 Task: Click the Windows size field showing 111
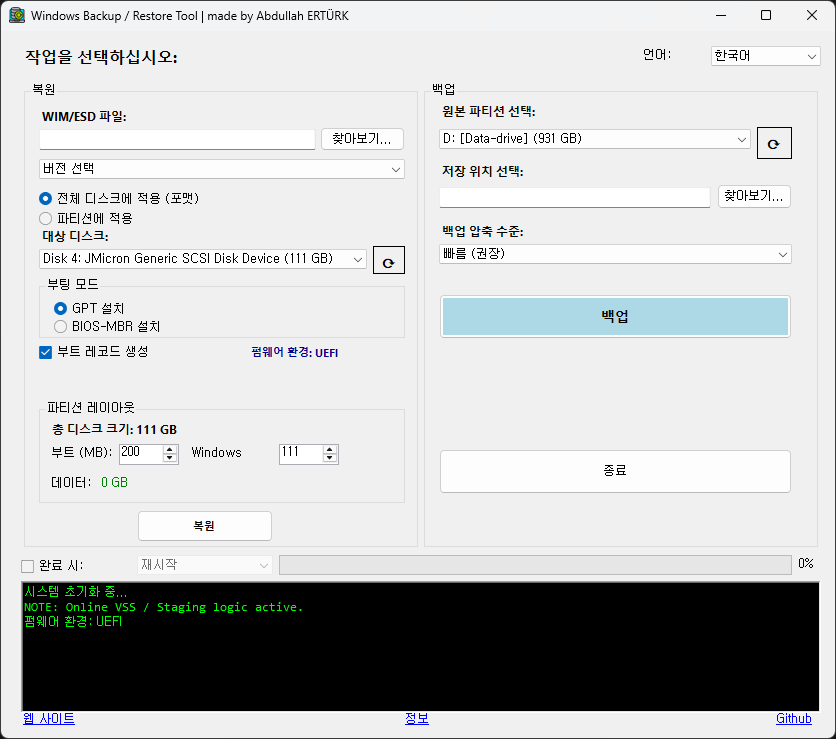pos(301,454)
